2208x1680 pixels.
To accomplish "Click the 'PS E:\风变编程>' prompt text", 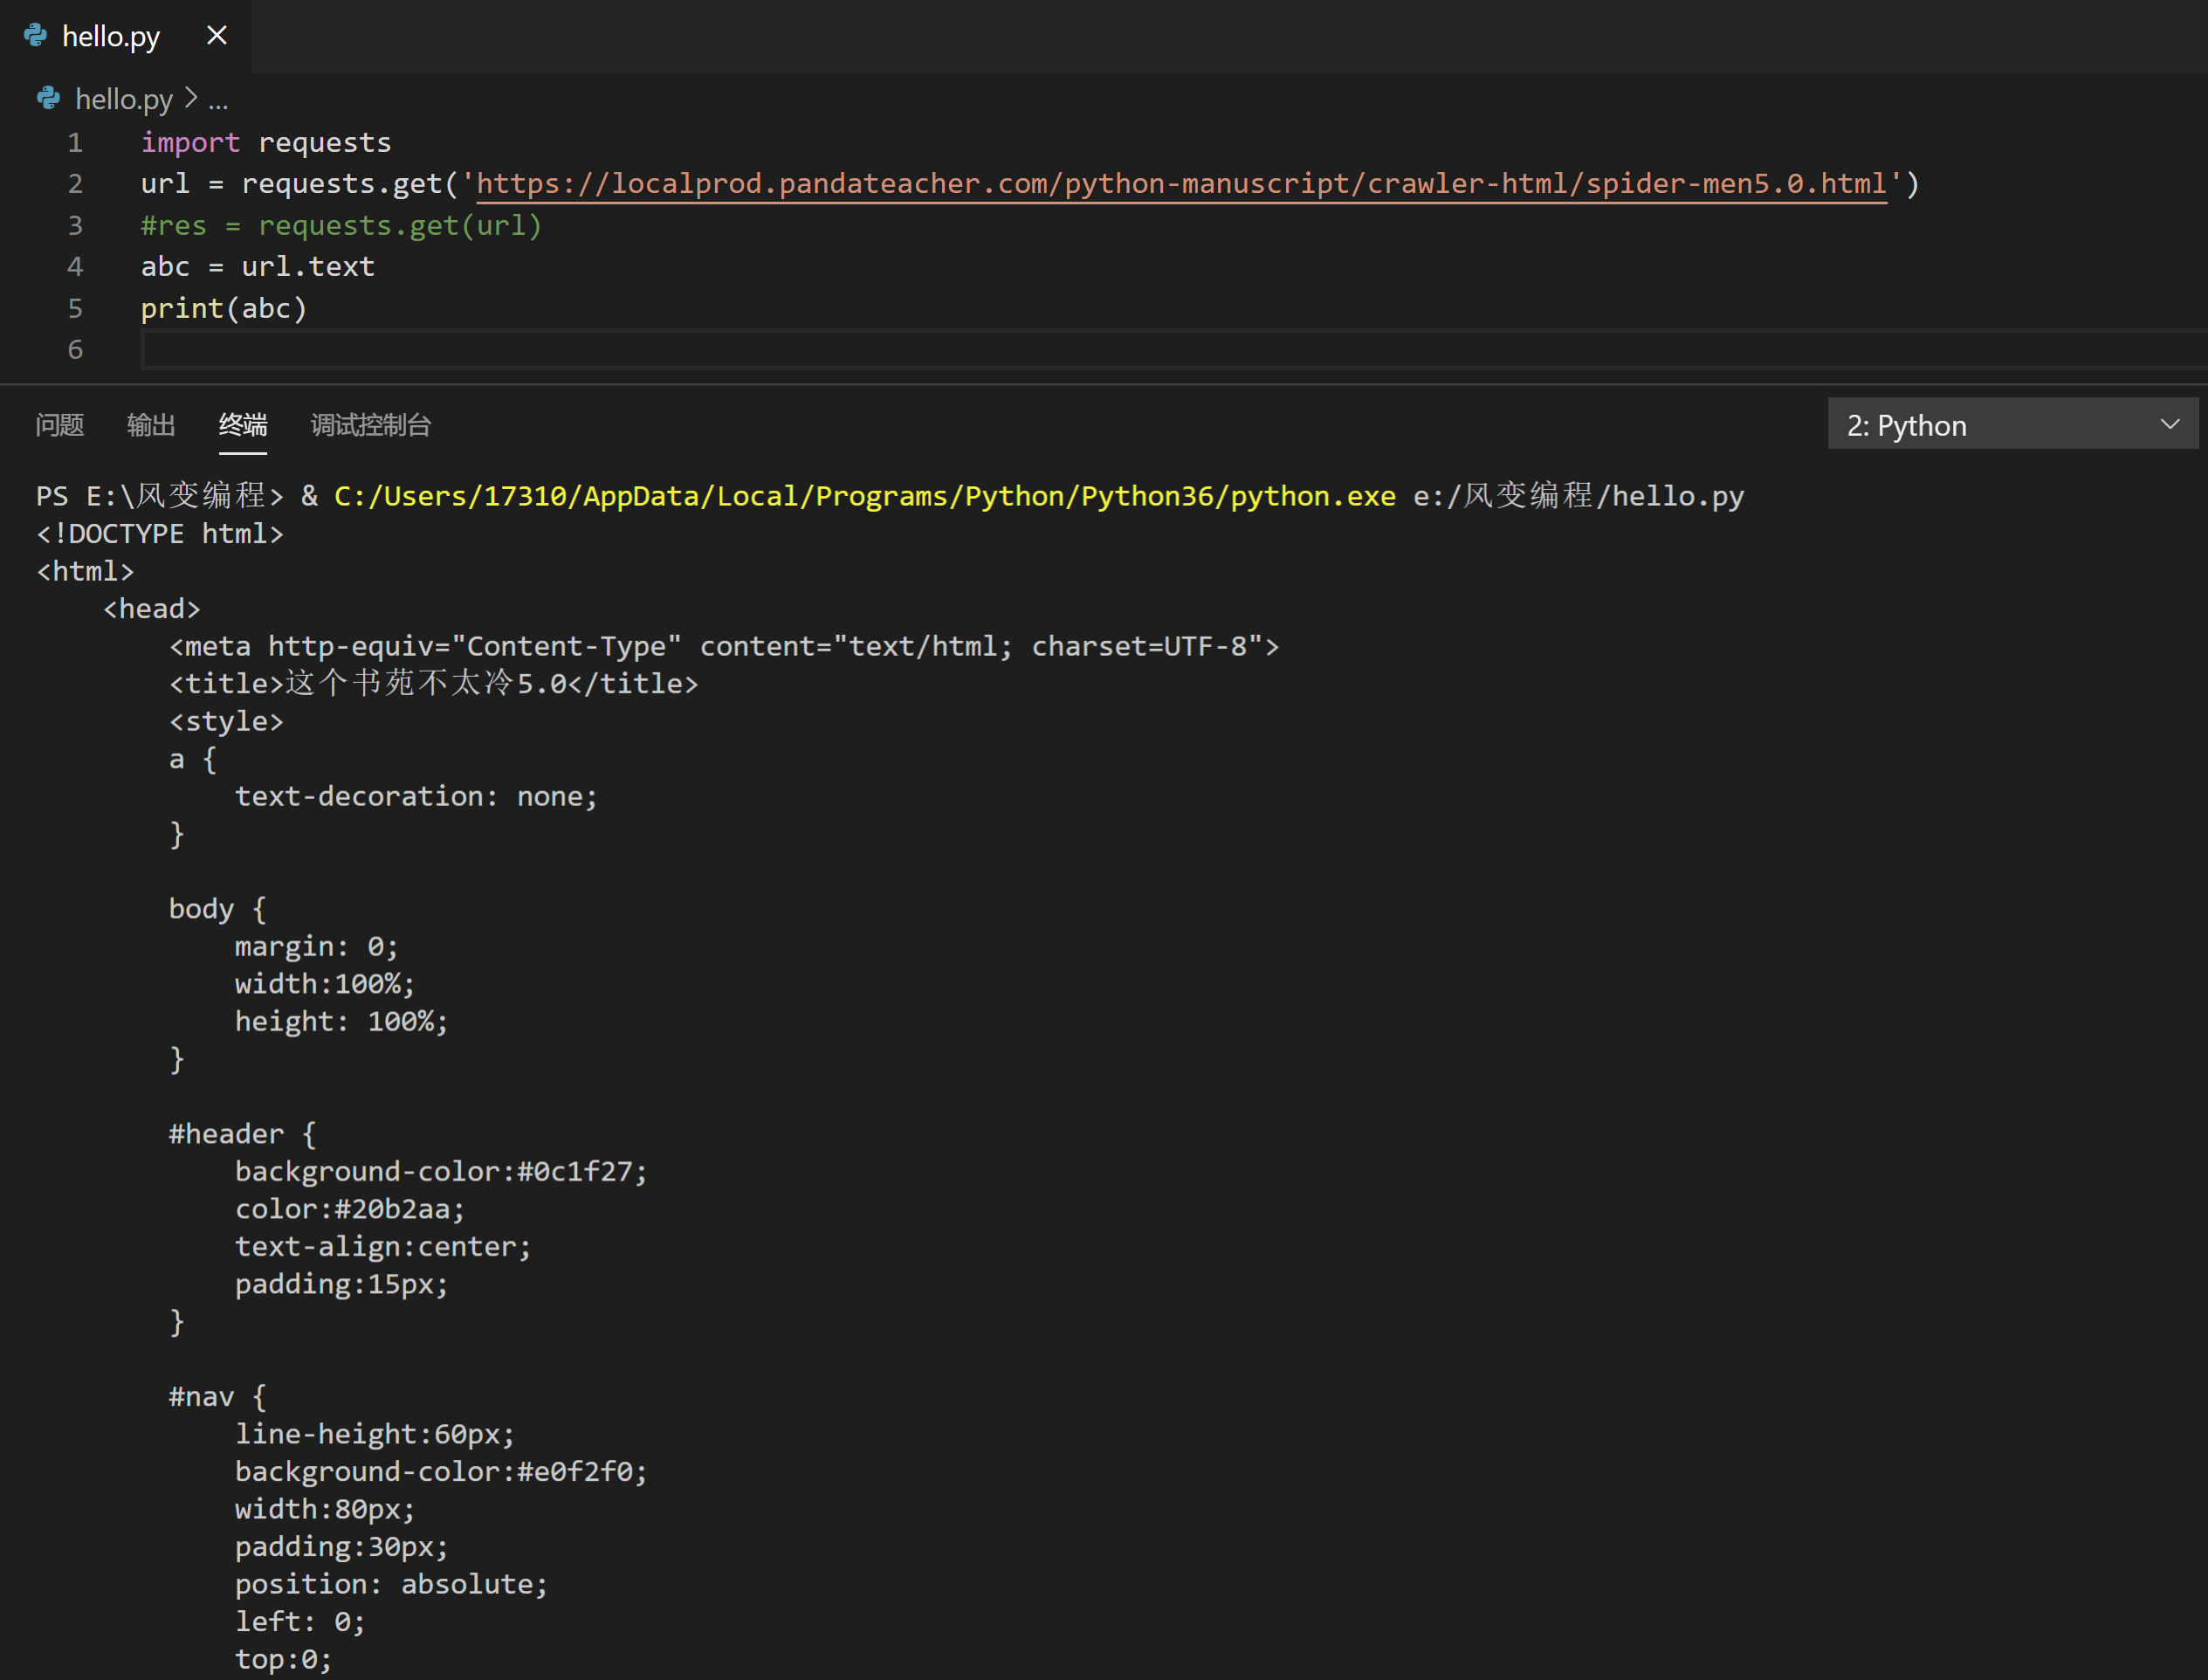I will [160, 496].
